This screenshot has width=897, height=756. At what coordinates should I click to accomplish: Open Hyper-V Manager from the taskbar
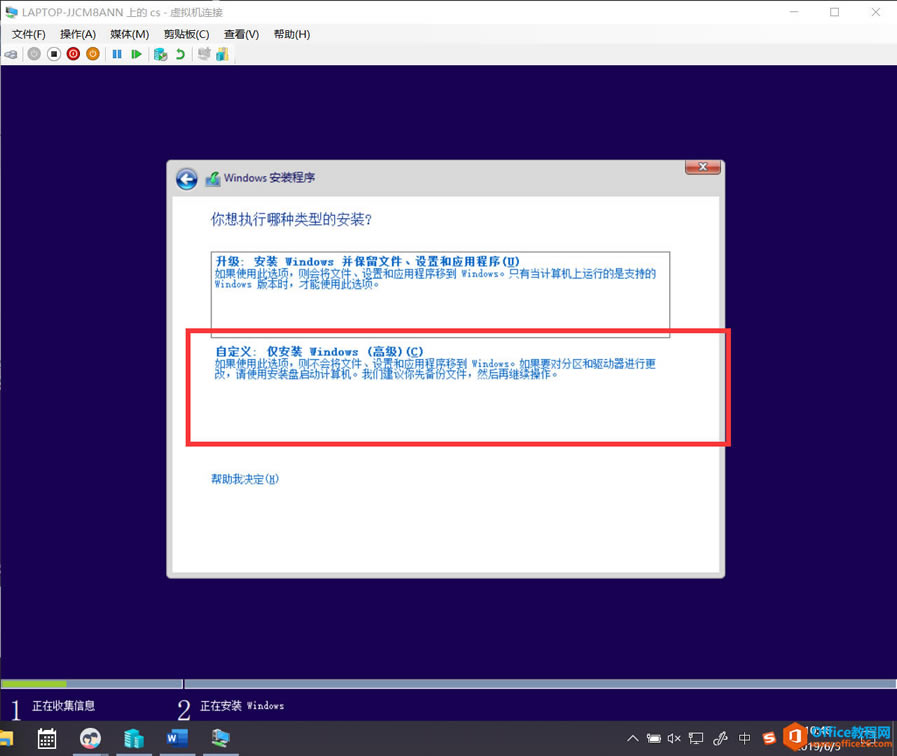134,738
